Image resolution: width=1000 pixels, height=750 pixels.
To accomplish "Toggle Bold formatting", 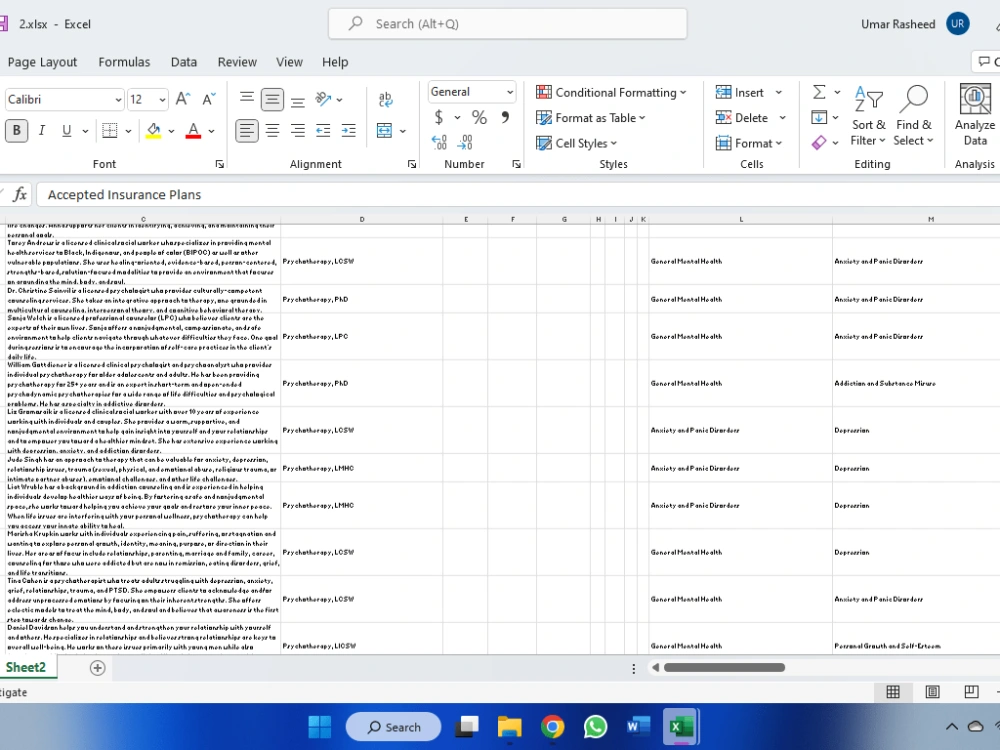I will (x=17, y=131).
